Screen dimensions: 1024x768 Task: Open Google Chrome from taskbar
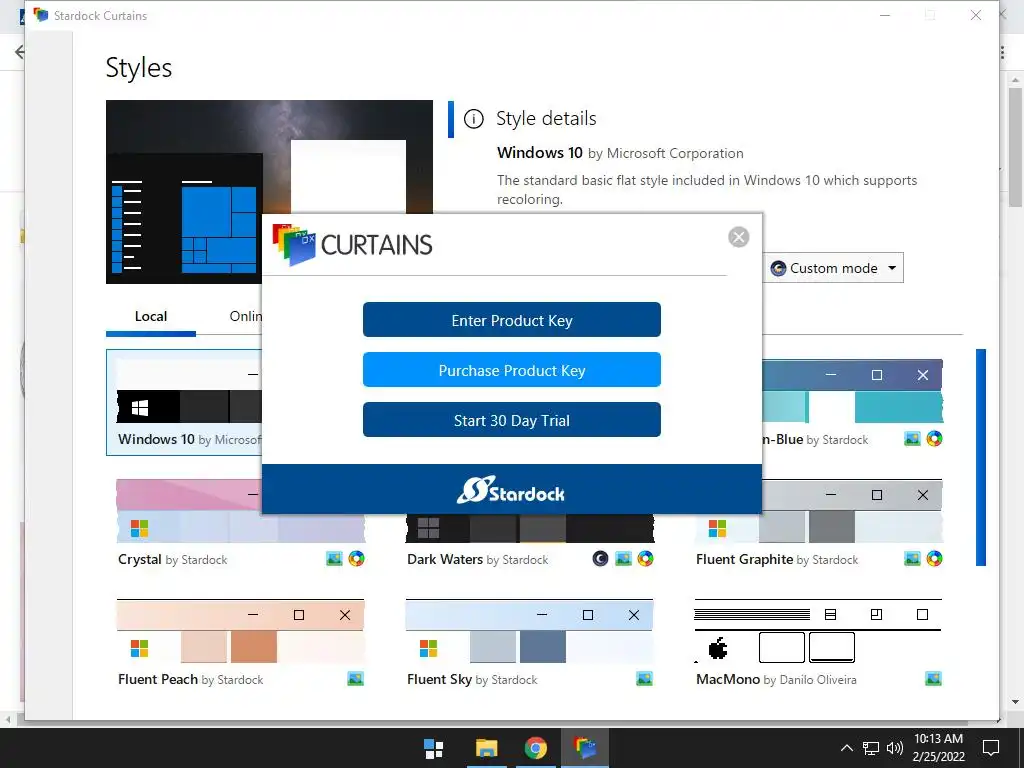(536, 748)
